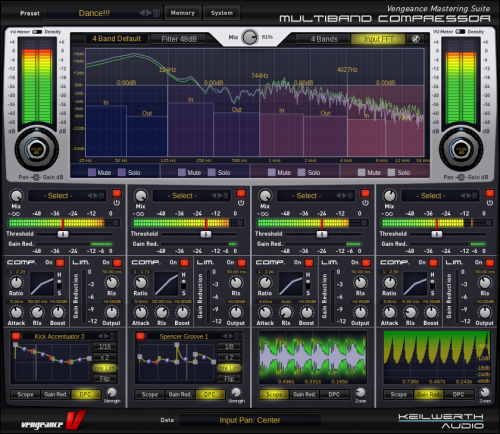Click the first band's Threshold slider handle
This screenshot has height=434, width=500.
click(63, 234)
